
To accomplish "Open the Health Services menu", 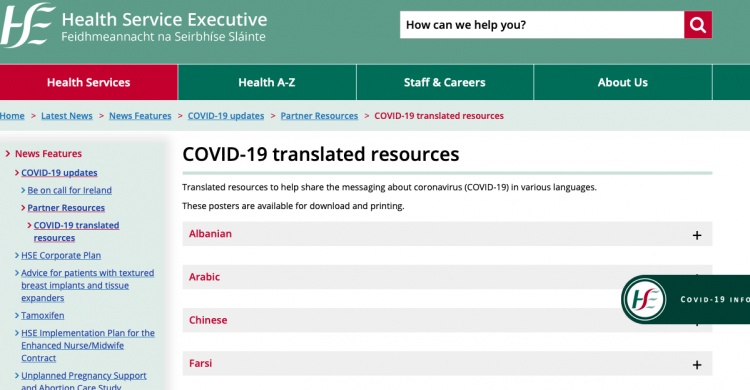I will 88,82.
